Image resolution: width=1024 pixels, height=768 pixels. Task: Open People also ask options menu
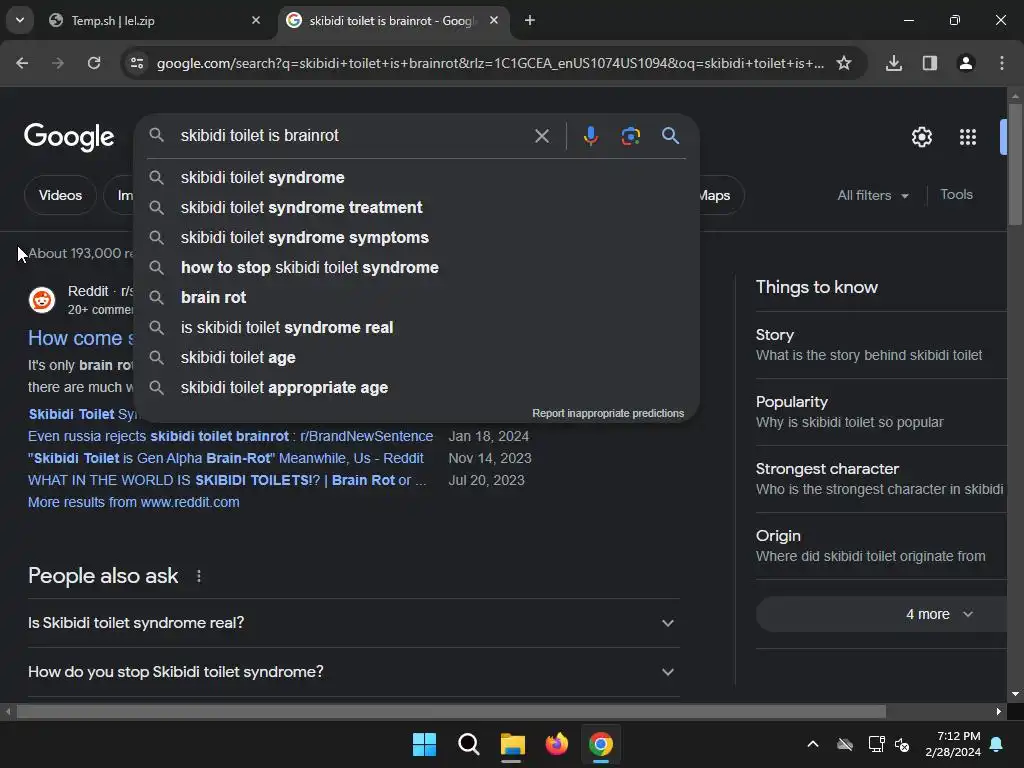click(199, 576)
